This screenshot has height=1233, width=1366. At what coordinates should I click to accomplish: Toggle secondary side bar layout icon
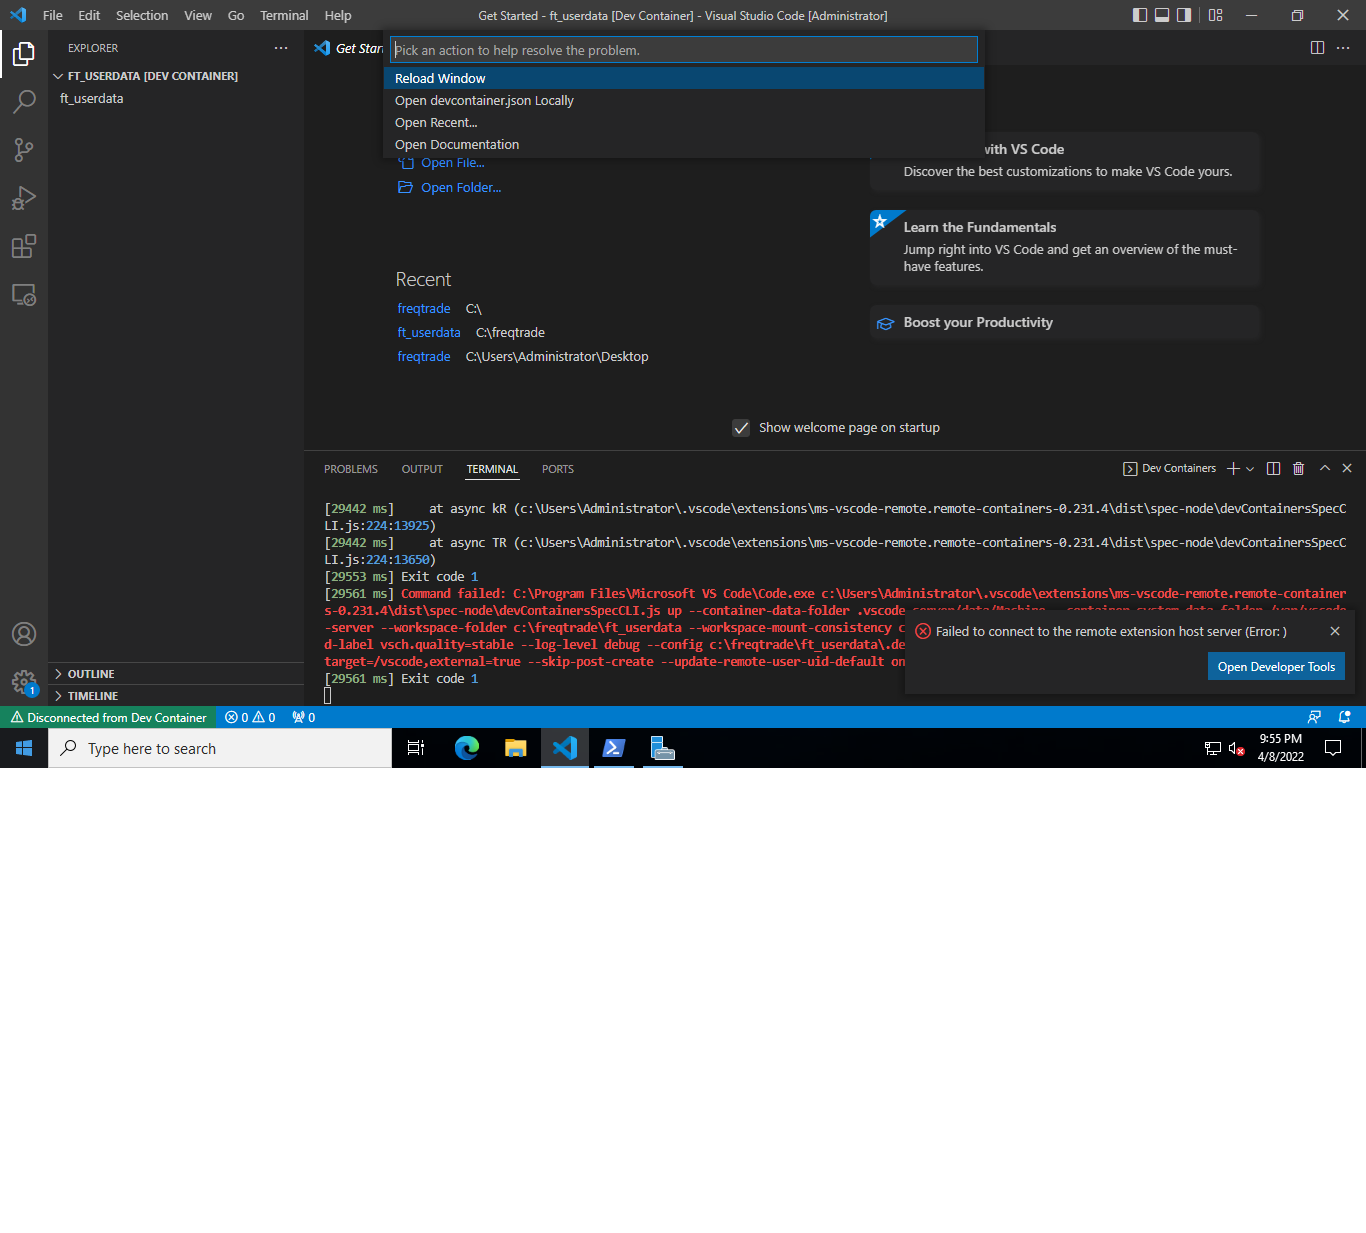pyautogui.click(x=1184, y=15)
